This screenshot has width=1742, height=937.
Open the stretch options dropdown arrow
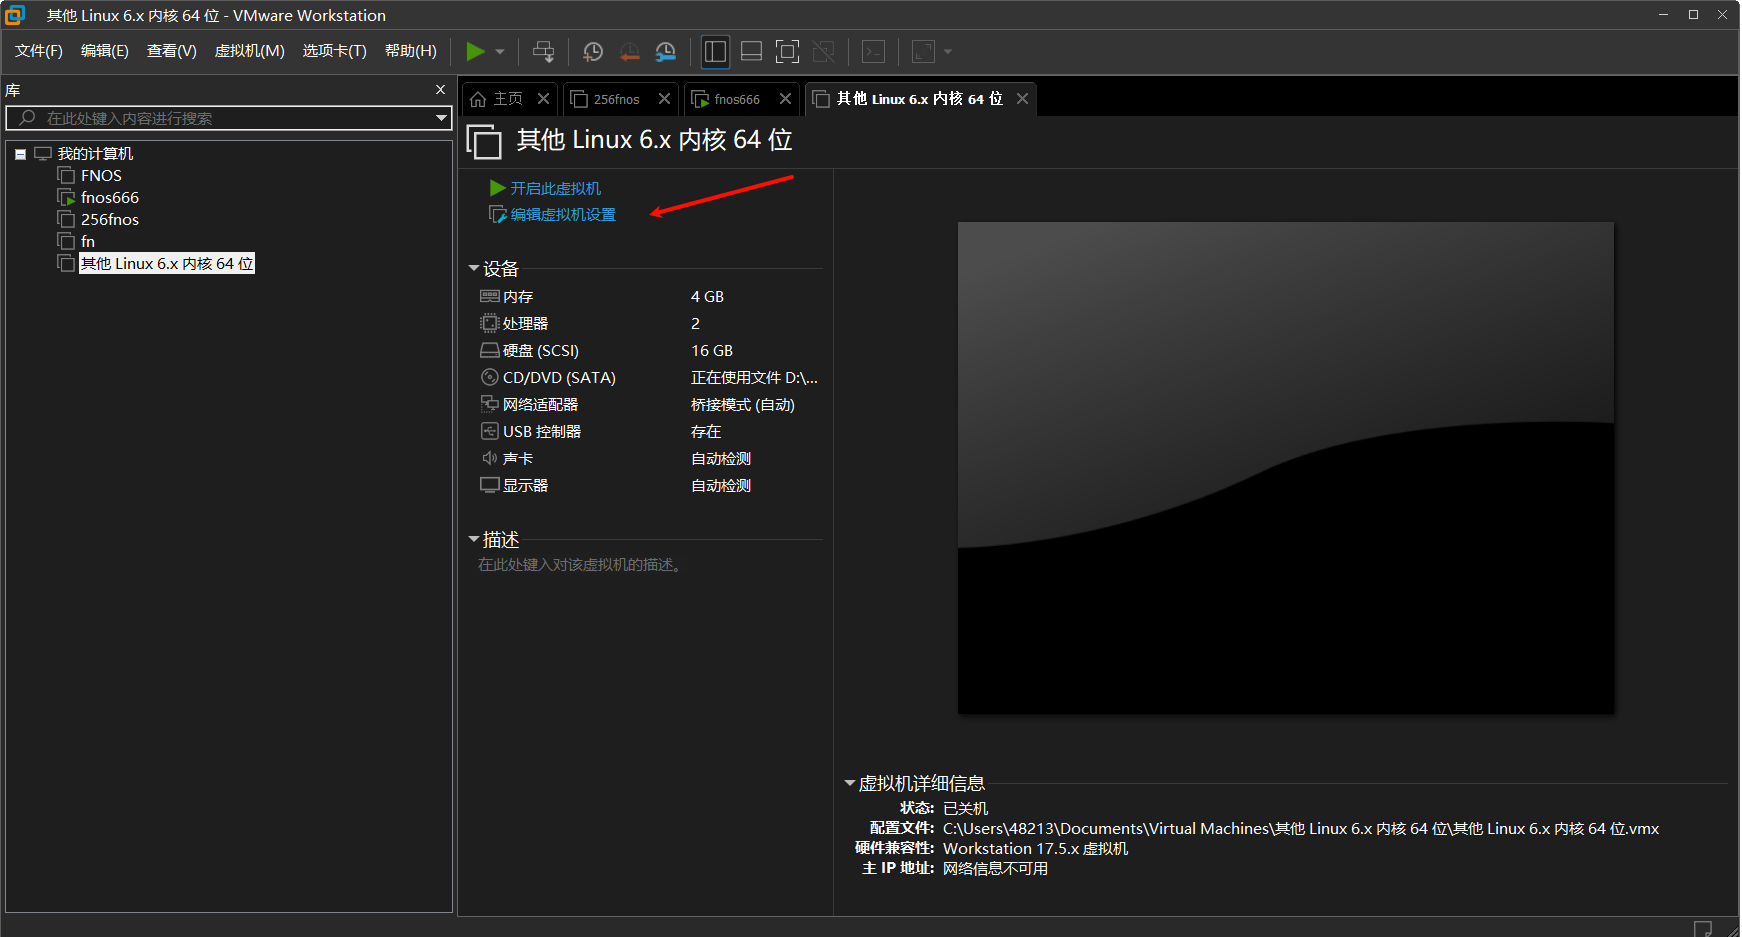(x=948, y=51)
